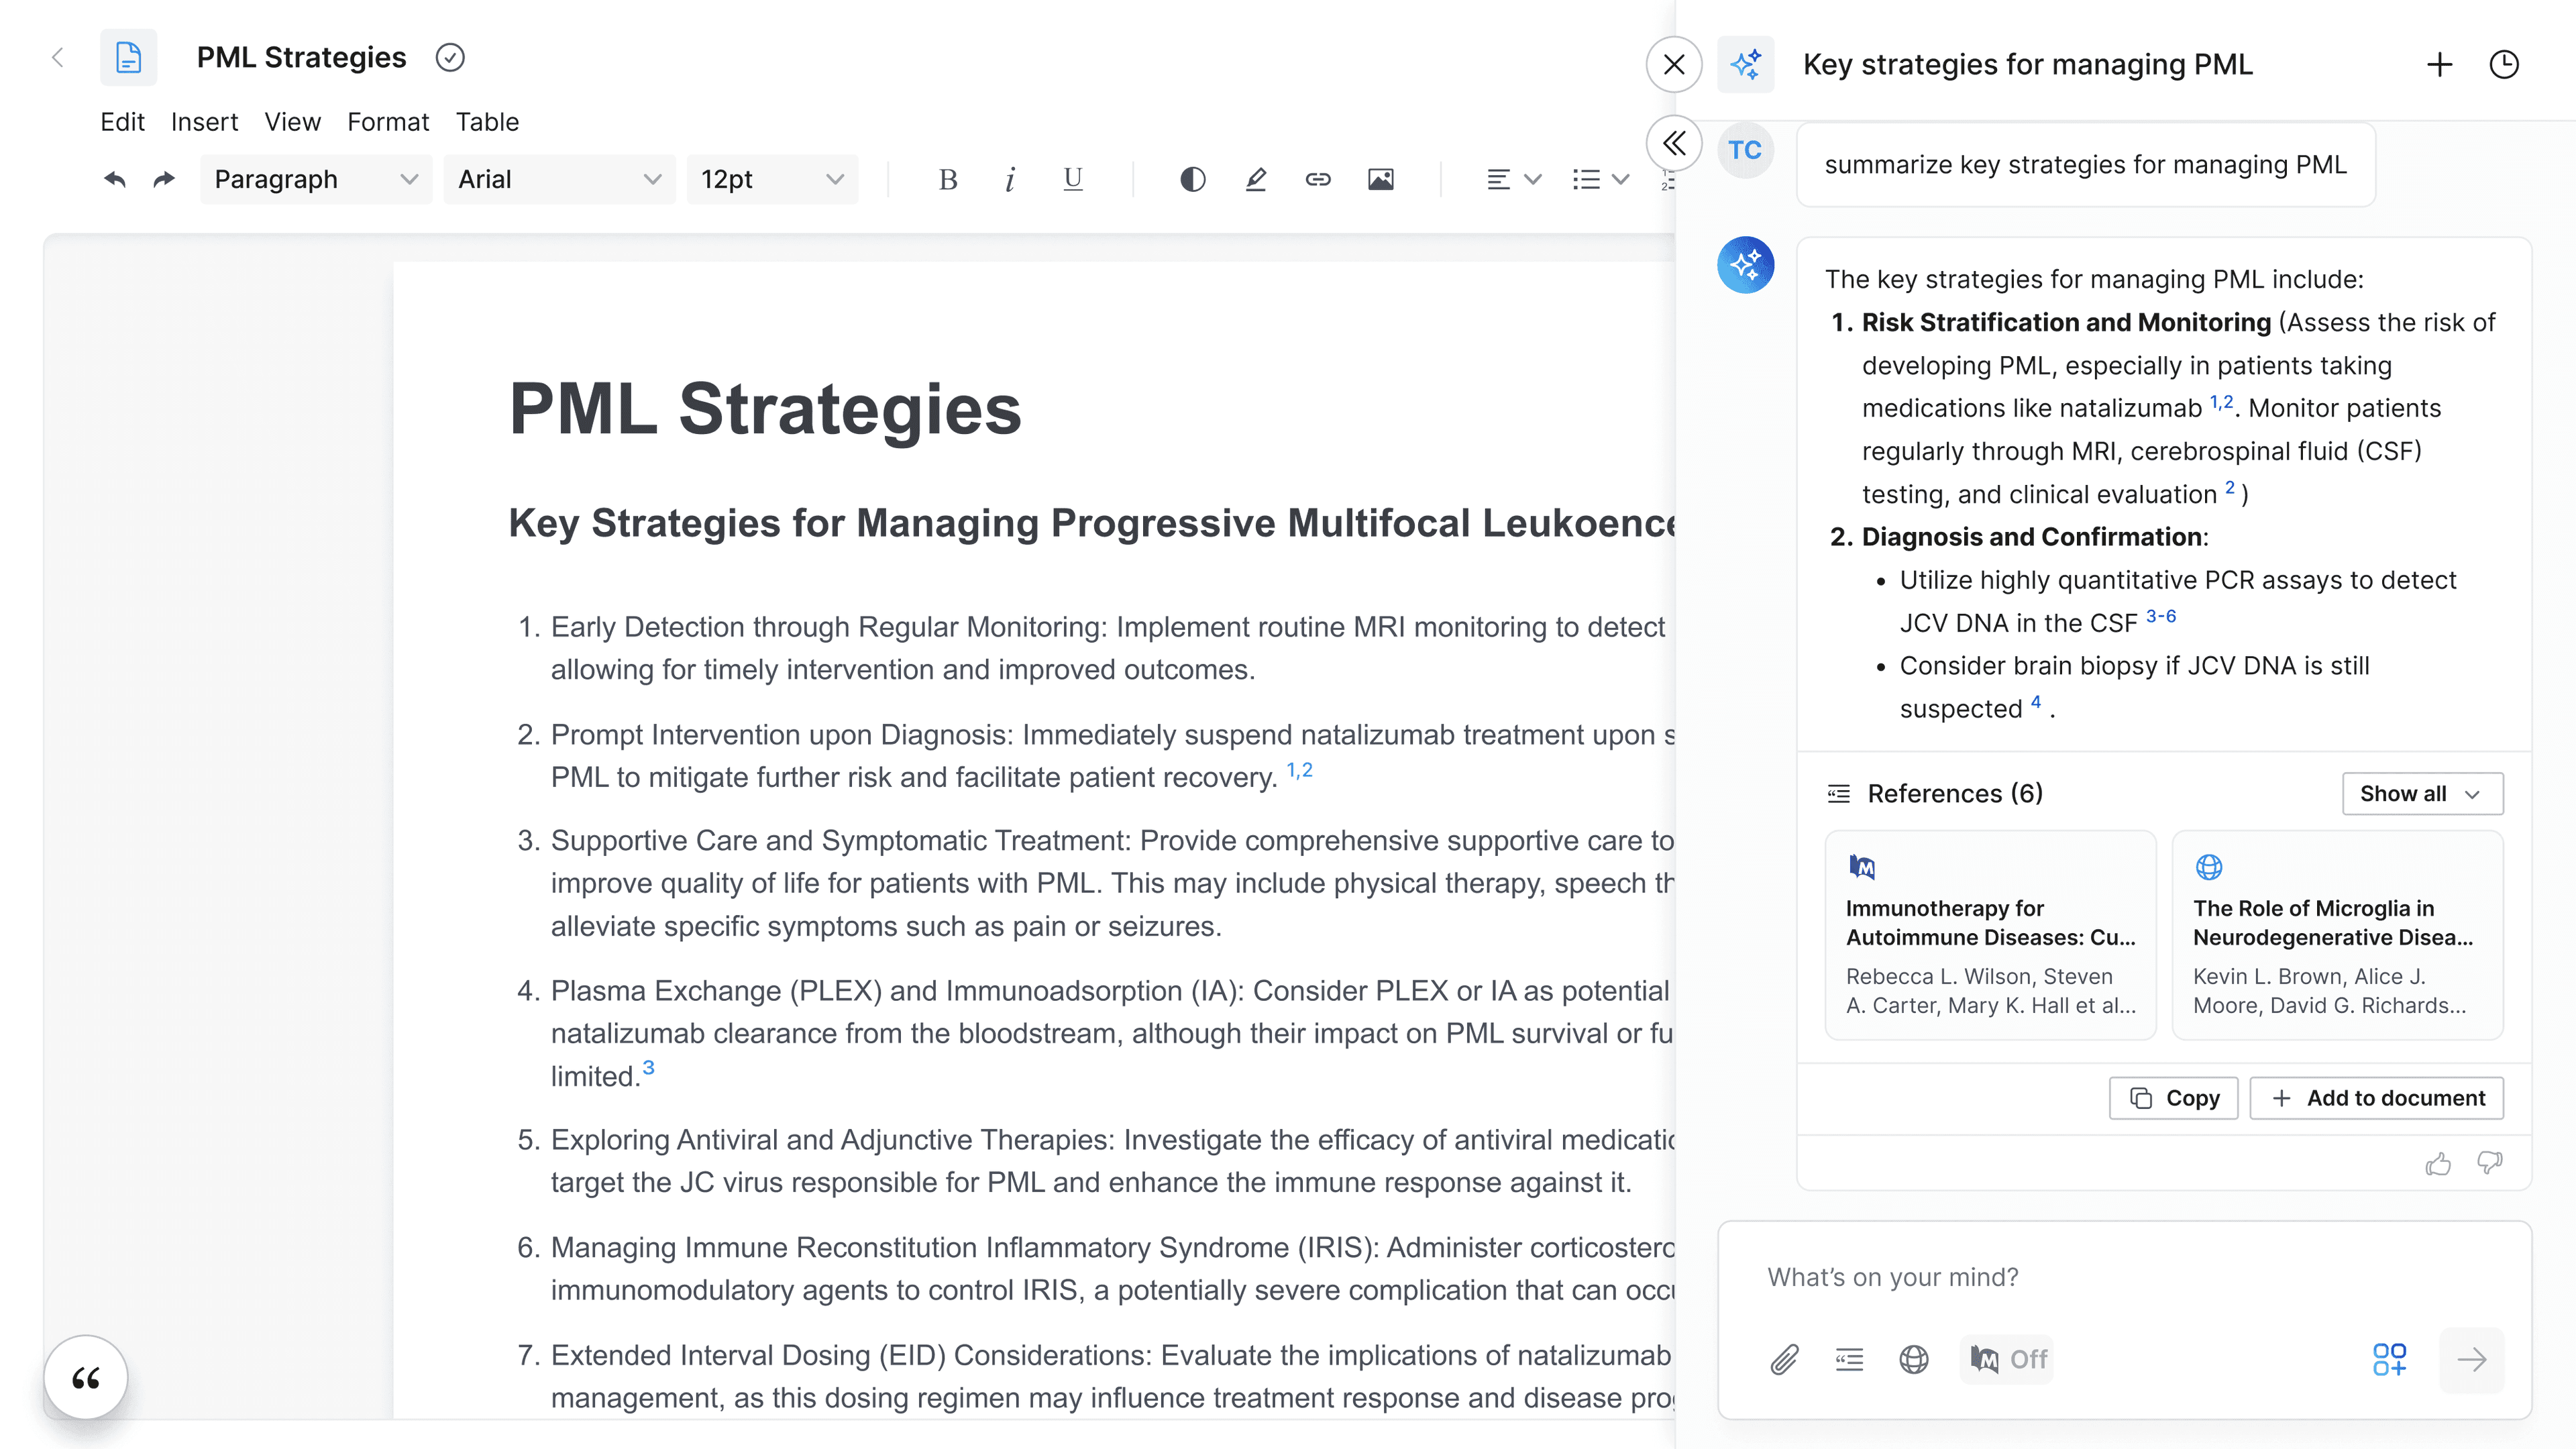Viewport: 2576px width, 1449px height.
Task: Toggle italic formatting
Action: (1010, 179)
